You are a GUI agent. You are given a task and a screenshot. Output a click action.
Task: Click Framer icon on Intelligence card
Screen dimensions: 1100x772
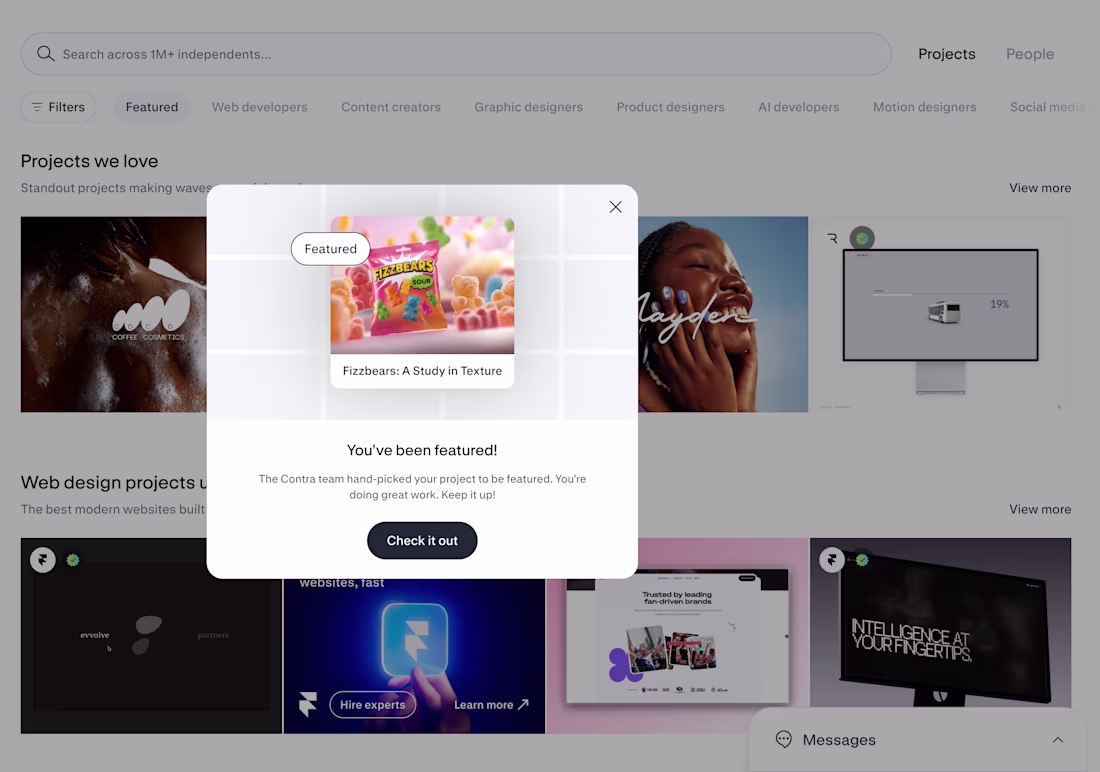pyautogui.click(x=832, y=560)
